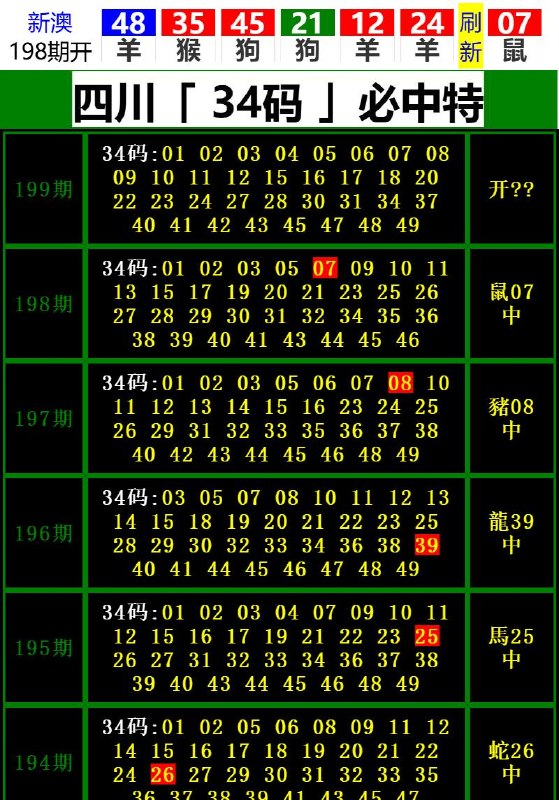Click highlighted 07 in 198期 row
Image resolution: width=559 pixels, height=800 pixels.
click(x=325, y=268)
